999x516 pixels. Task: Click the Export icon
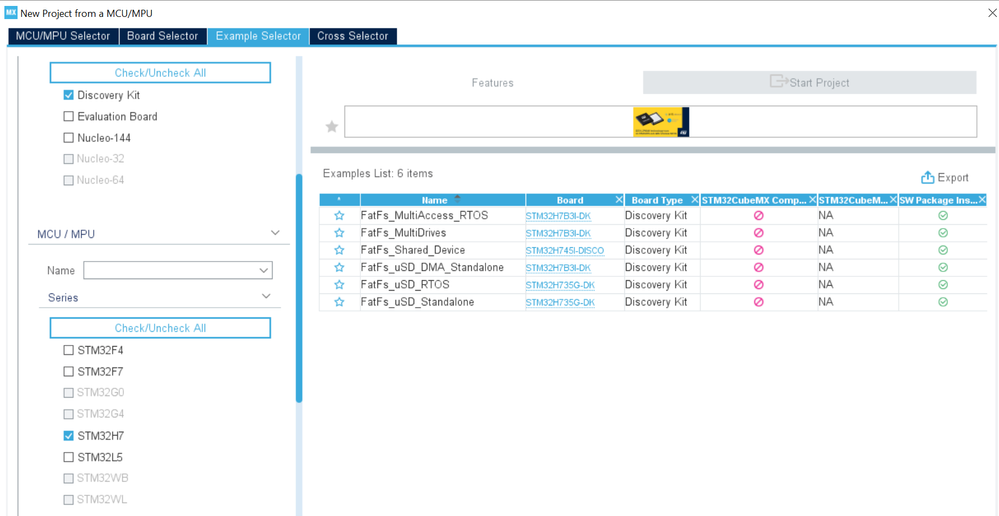pyautogui.click(x=928, y=178)
